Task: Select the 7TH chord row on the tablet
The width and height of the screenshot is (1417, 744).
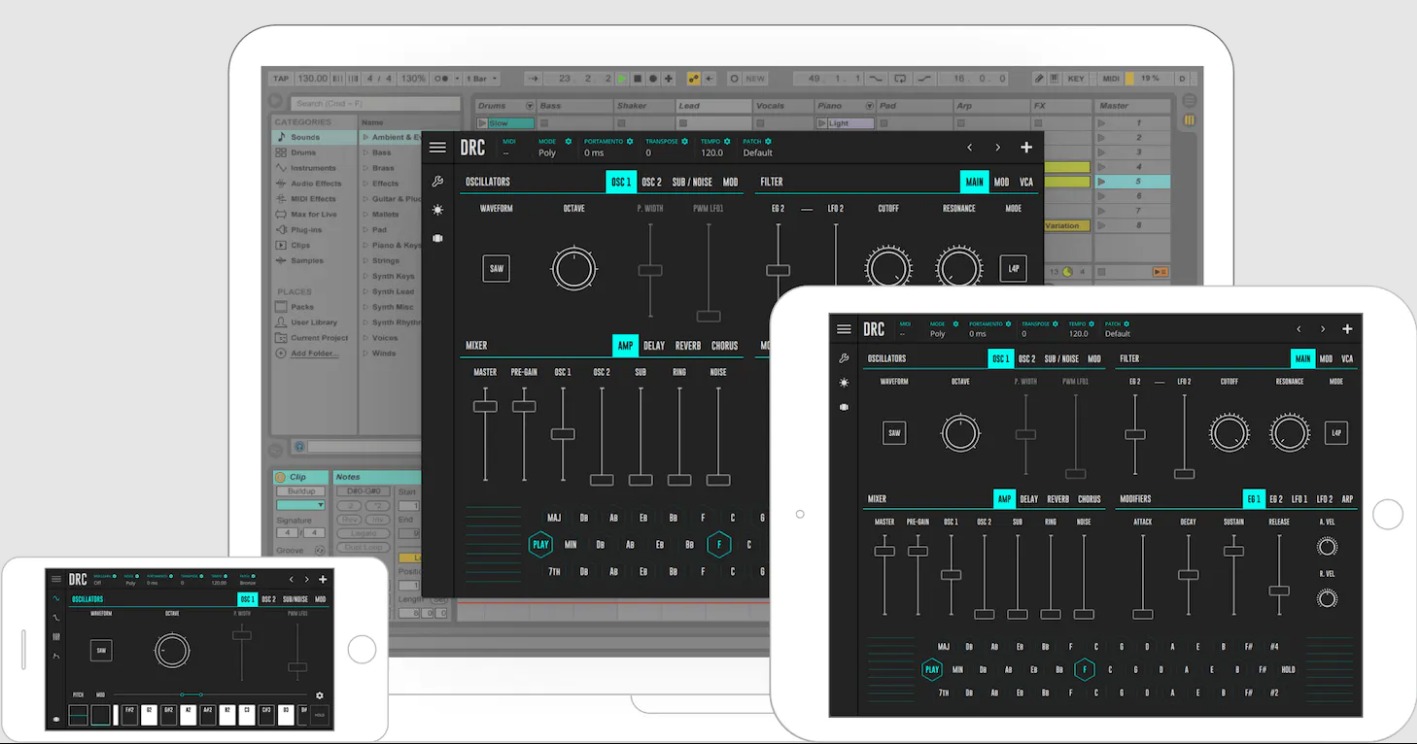Action: (944, 692)
